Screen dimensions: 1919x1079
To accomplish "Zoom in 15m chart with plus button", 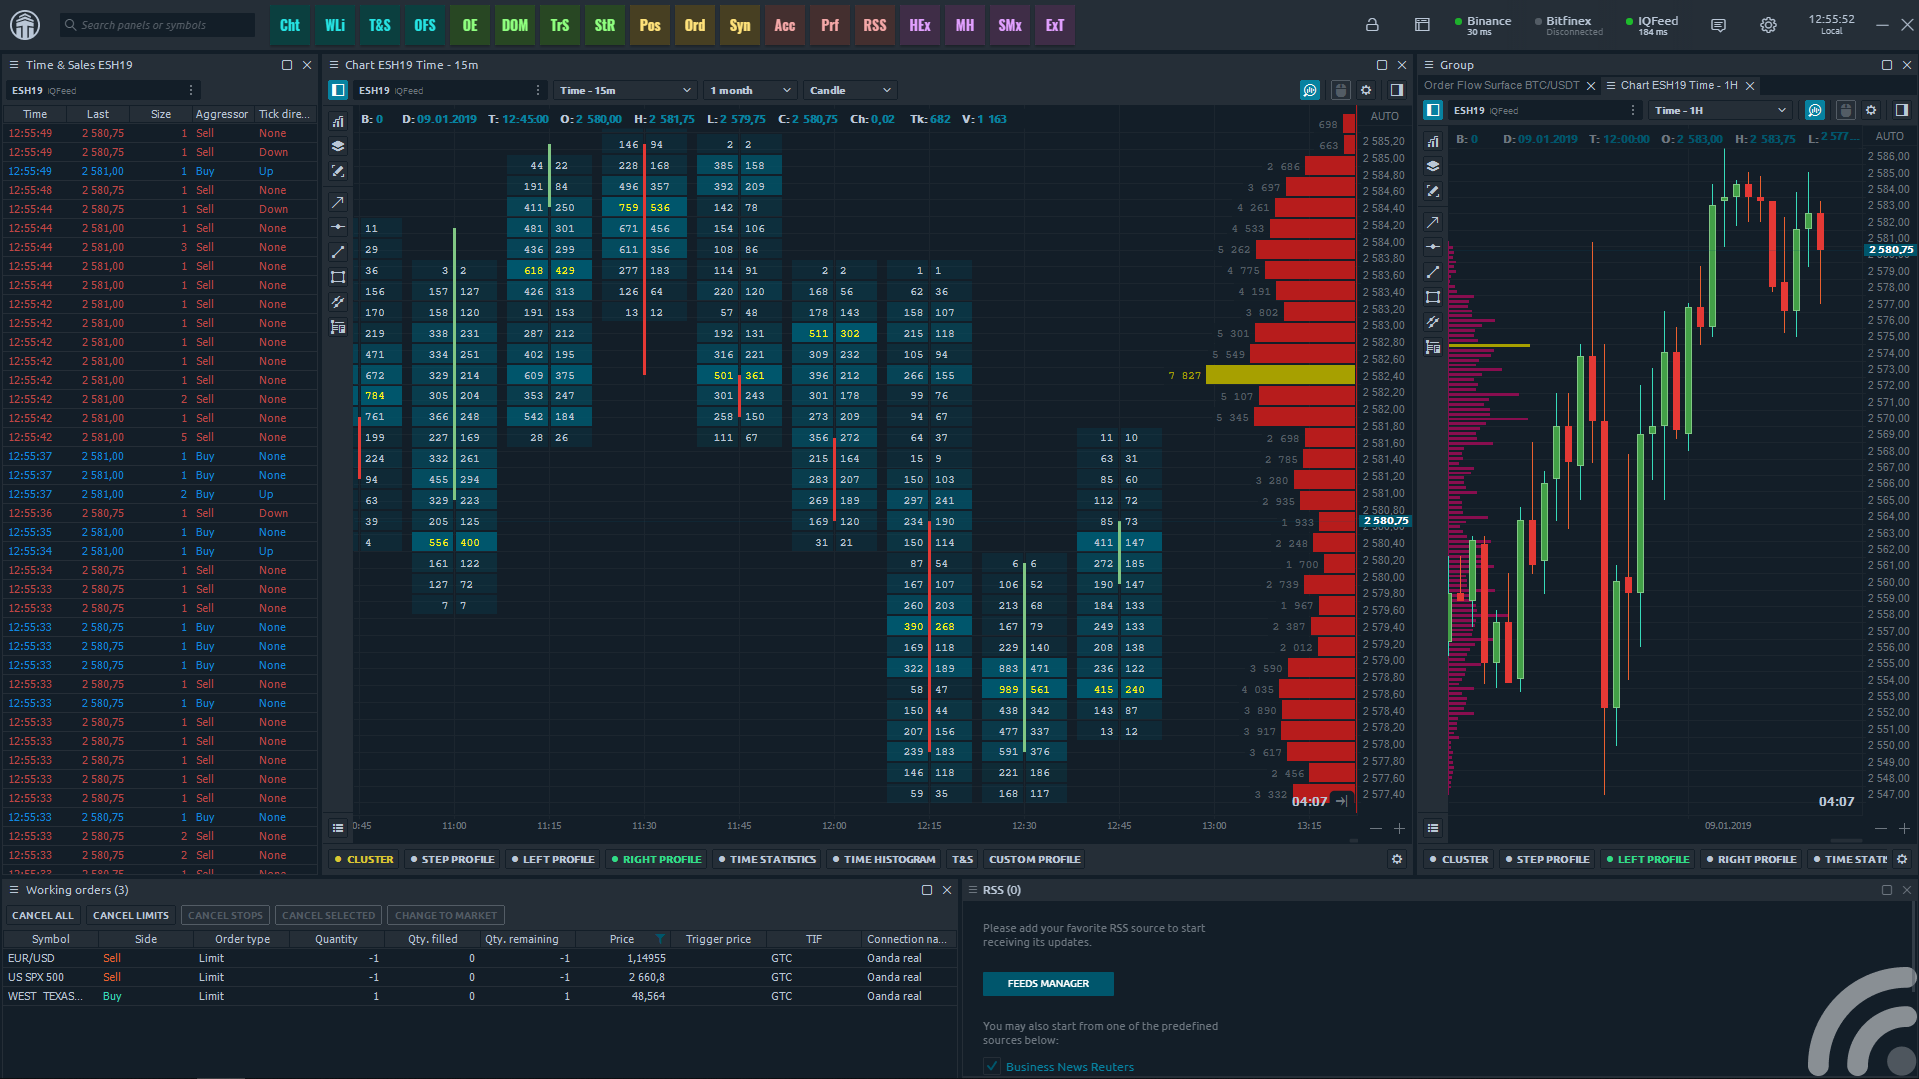I will click(1399, 828).
